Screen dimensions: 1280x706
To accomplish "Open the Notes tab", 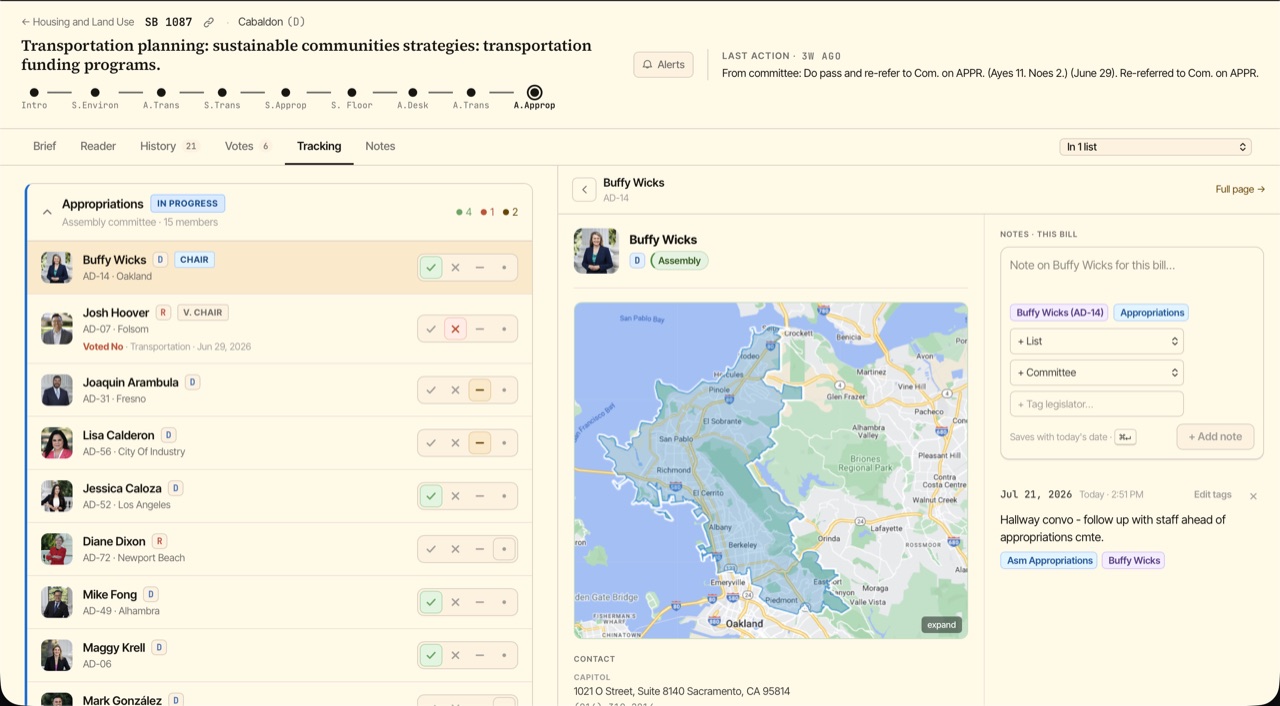I will click(x=380, y=146).
